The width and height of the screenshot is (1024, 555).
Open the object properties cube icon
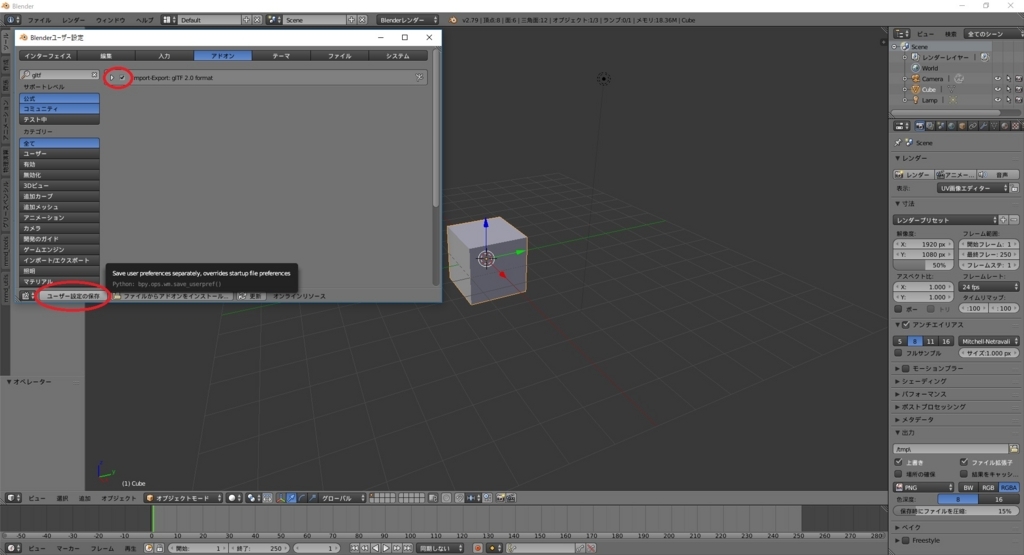962,126
